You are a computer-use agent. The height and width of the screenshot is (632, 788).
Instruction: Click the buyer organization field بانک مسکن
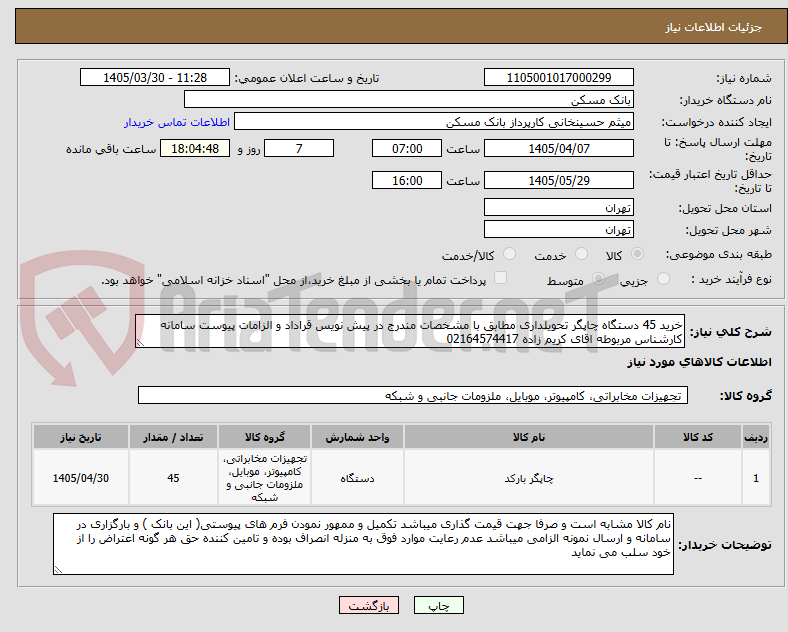tap(409, 99)
